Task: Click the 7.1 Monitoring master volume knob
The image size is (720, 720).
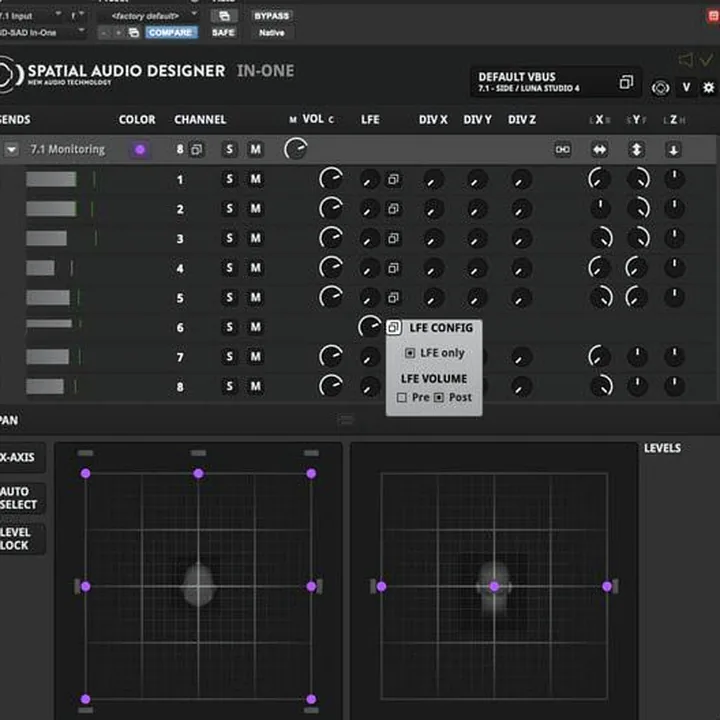Action: 296,149
